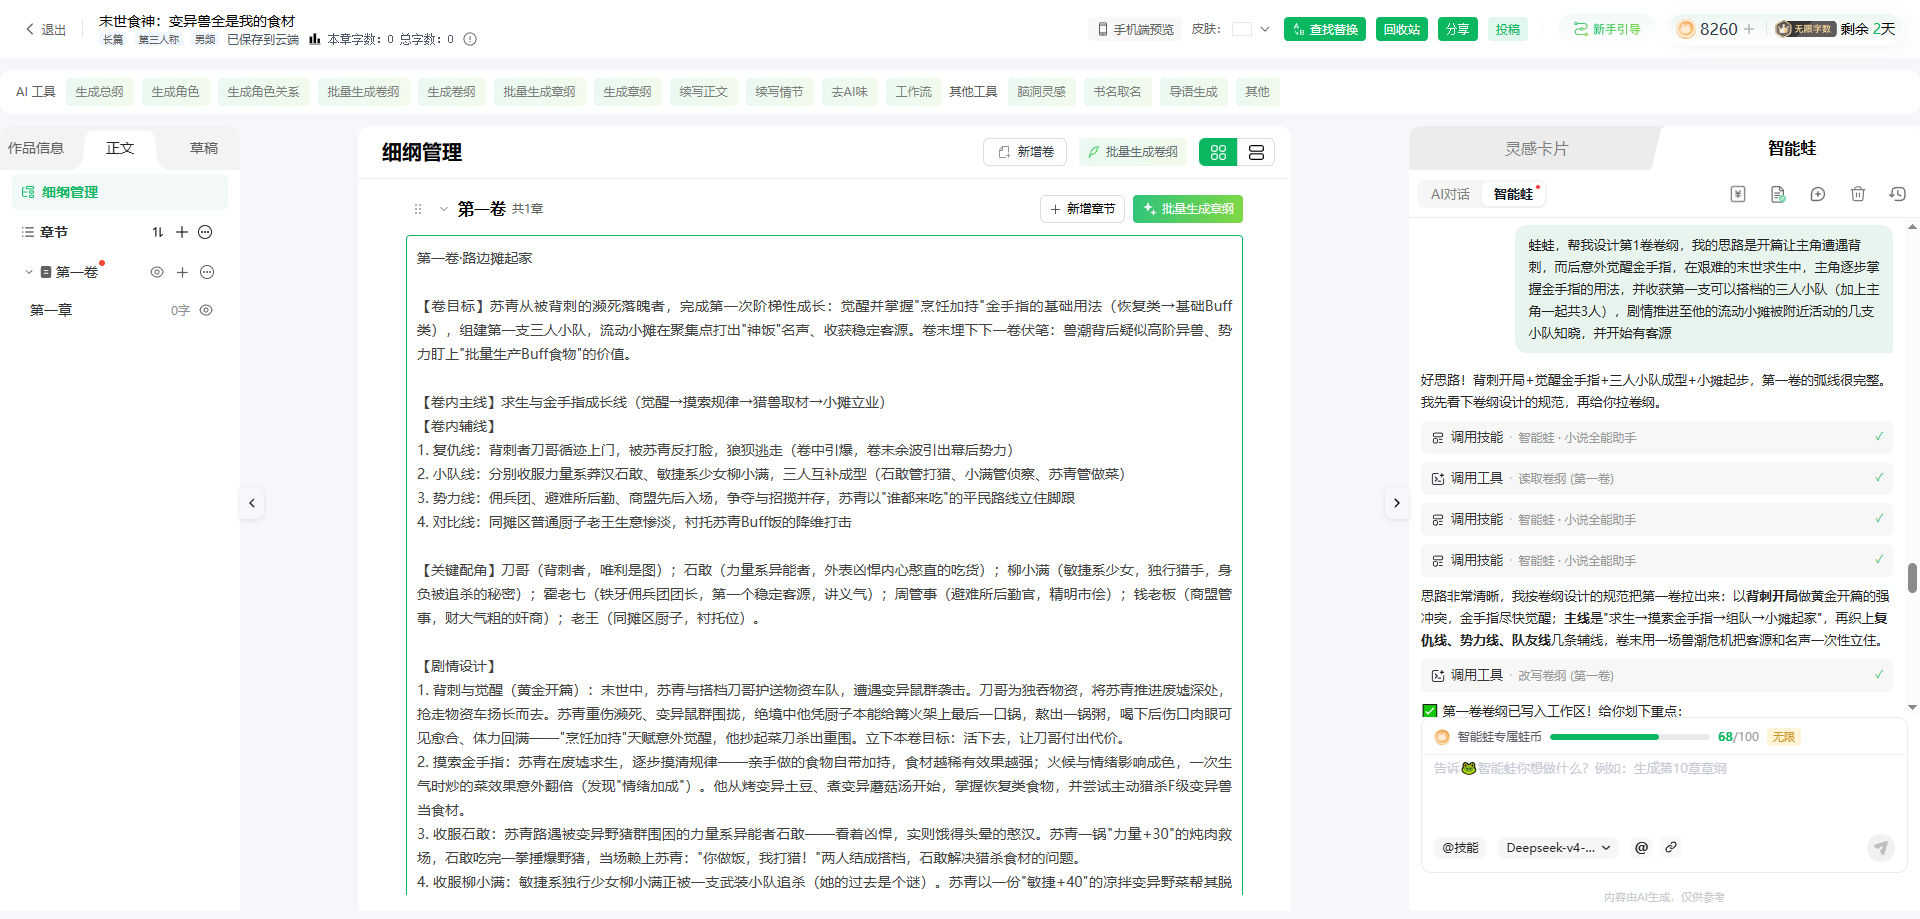The image size is (1920, 919).
Task: Collapse the right panel with arrow
Action: (x=1397, y=503)
